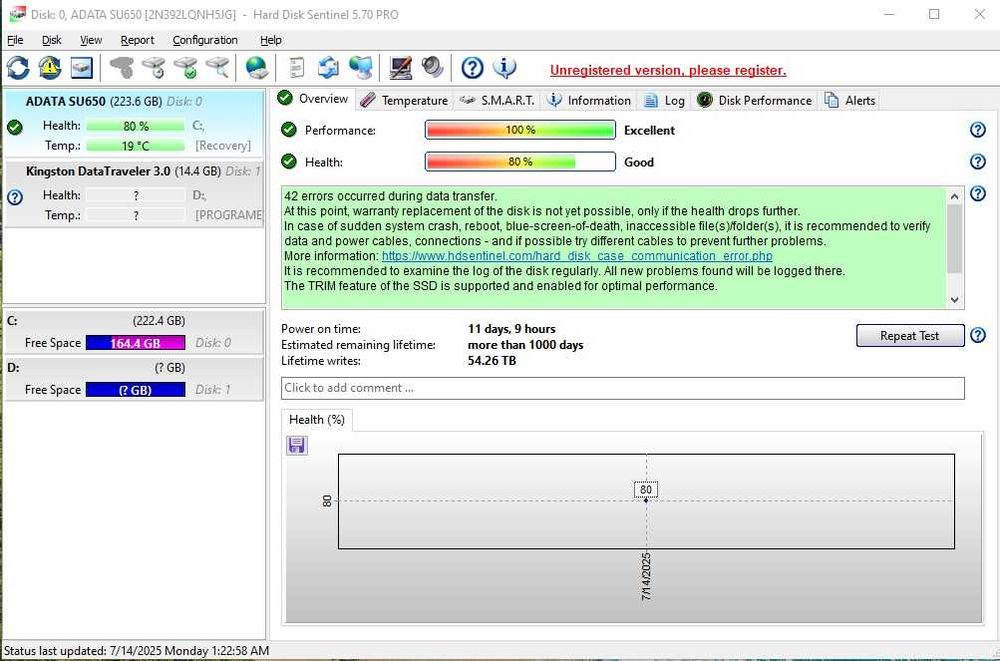Click the blue Refresh arrows toolbar icon
Image resolution: width=1000 pixels, height=661 pixels.
[18, 68]
